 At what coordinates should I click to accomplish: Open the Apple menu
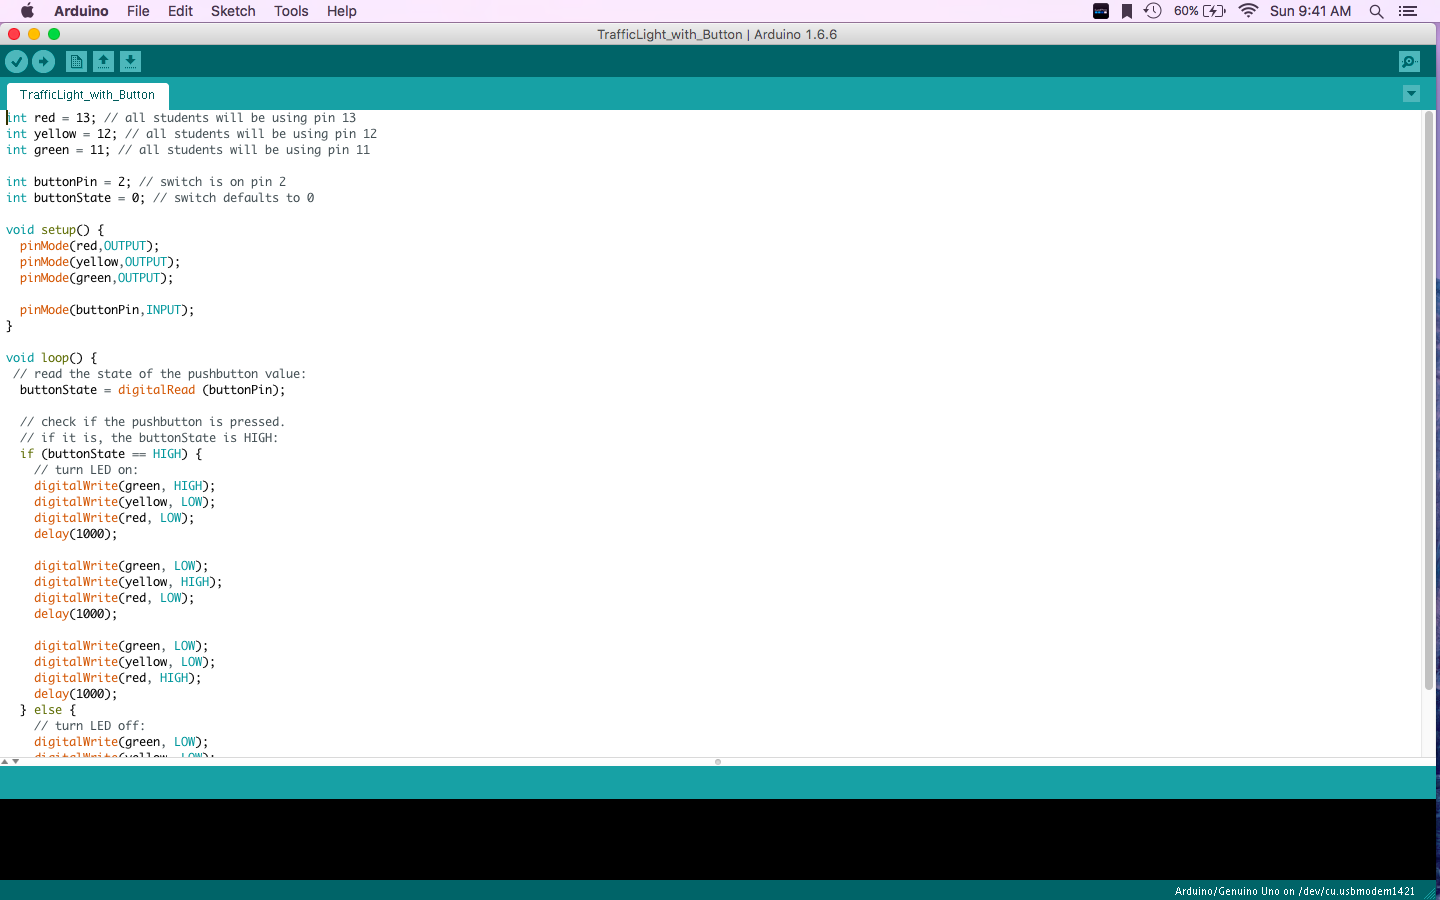point(27,11)
